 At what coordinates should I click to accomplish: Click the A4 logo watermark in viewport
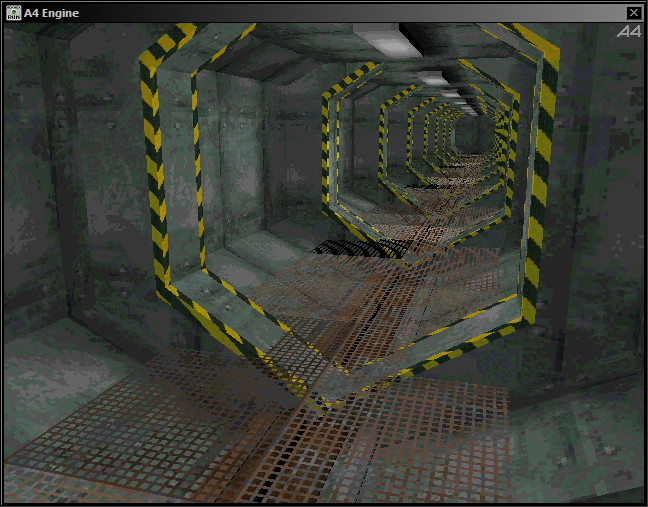pos(628,32)
